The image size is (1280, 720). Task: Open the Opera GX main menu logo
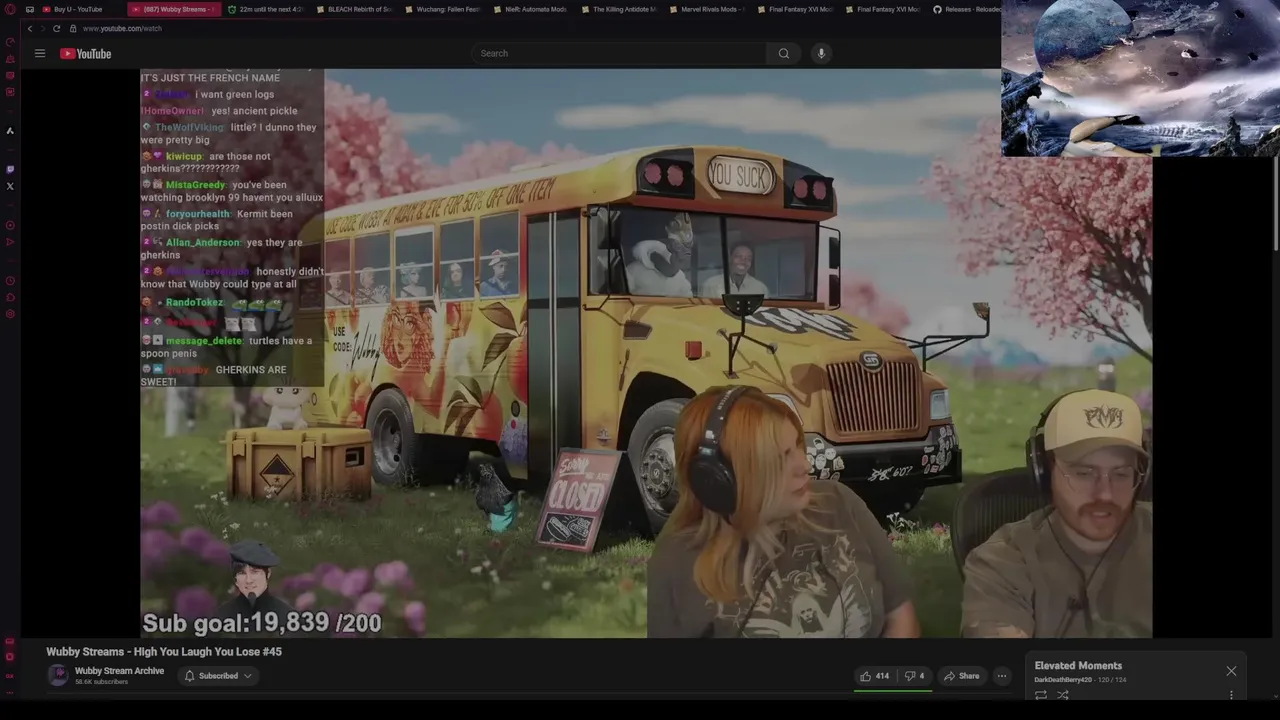tap(10, 9)
